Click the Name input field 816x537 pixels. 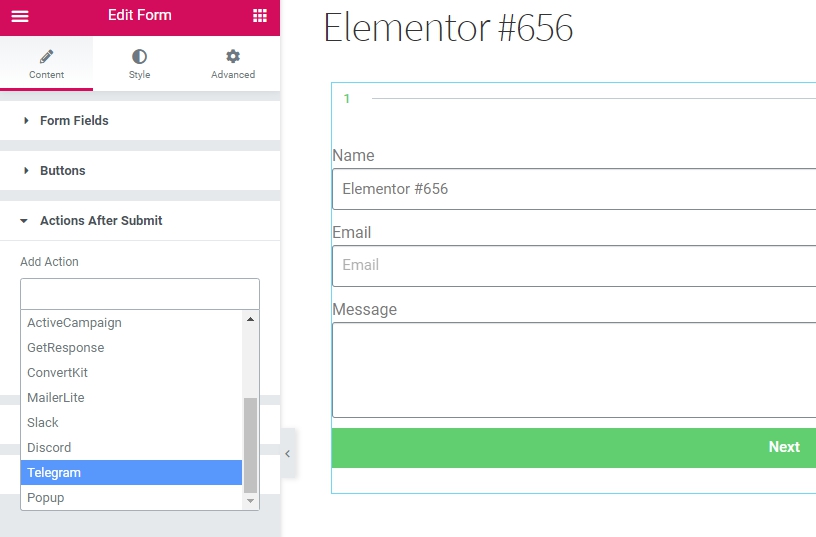(x=574, y=189)
